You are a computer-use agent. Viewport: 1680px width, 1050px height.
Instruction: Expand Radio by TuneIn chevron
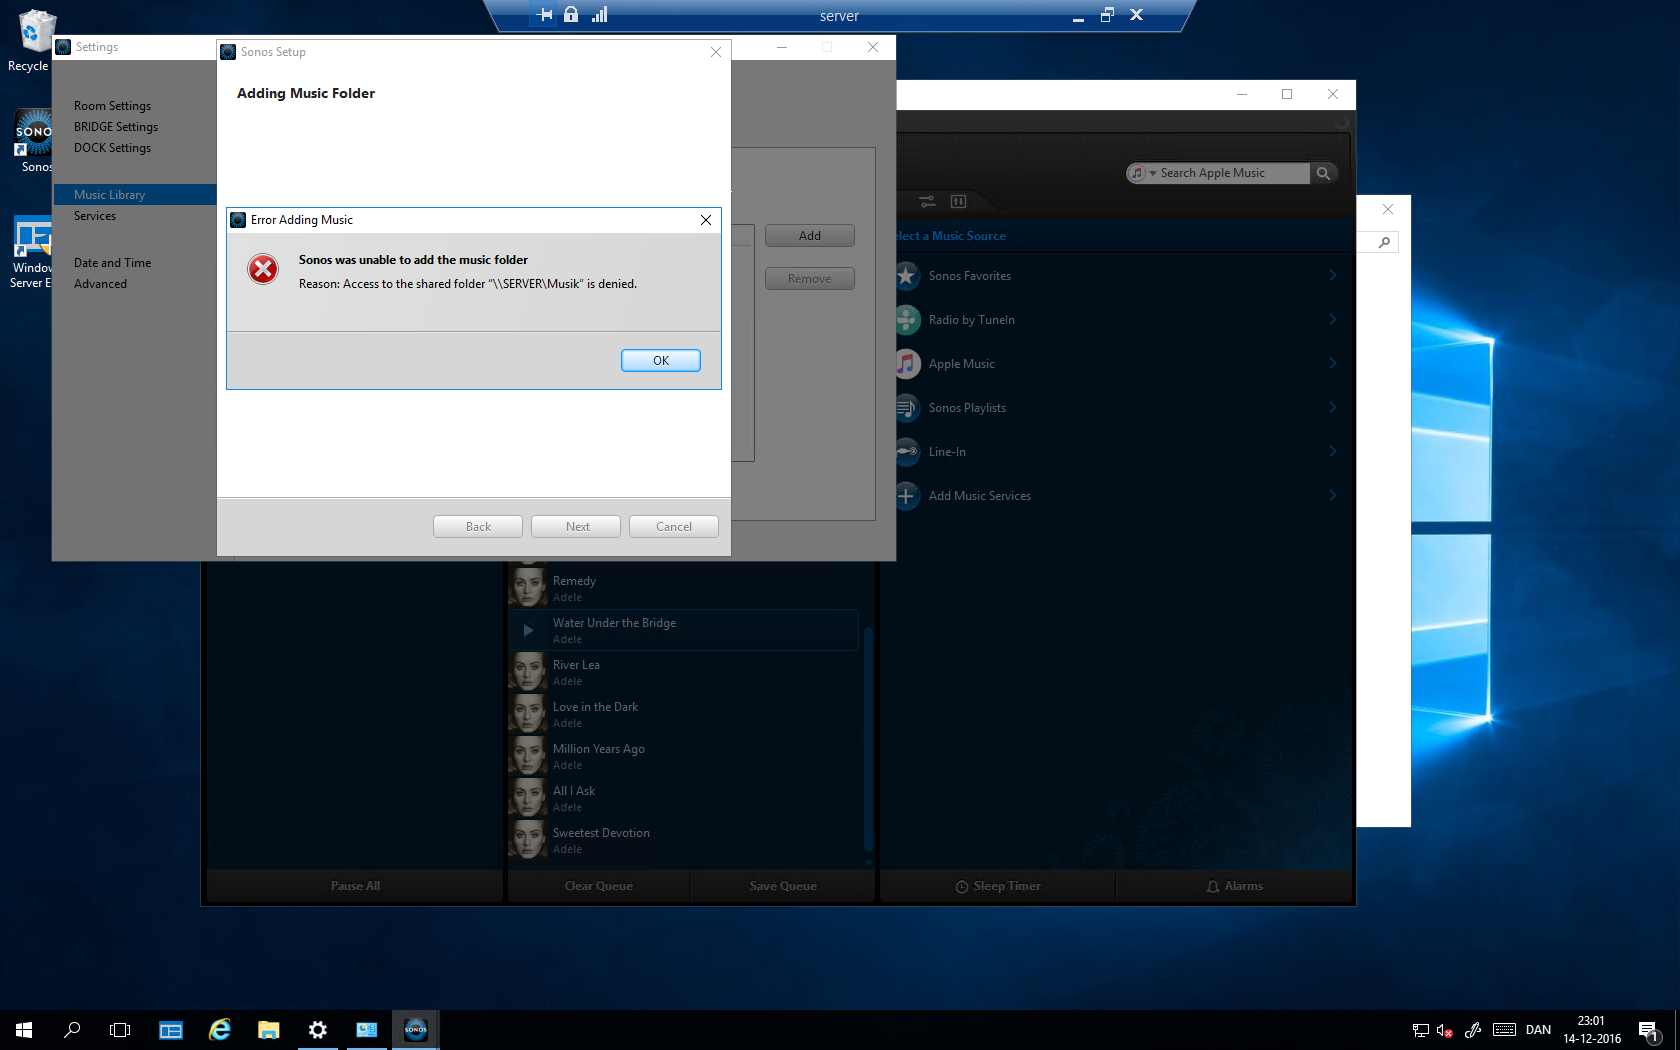click(1333, 319)
